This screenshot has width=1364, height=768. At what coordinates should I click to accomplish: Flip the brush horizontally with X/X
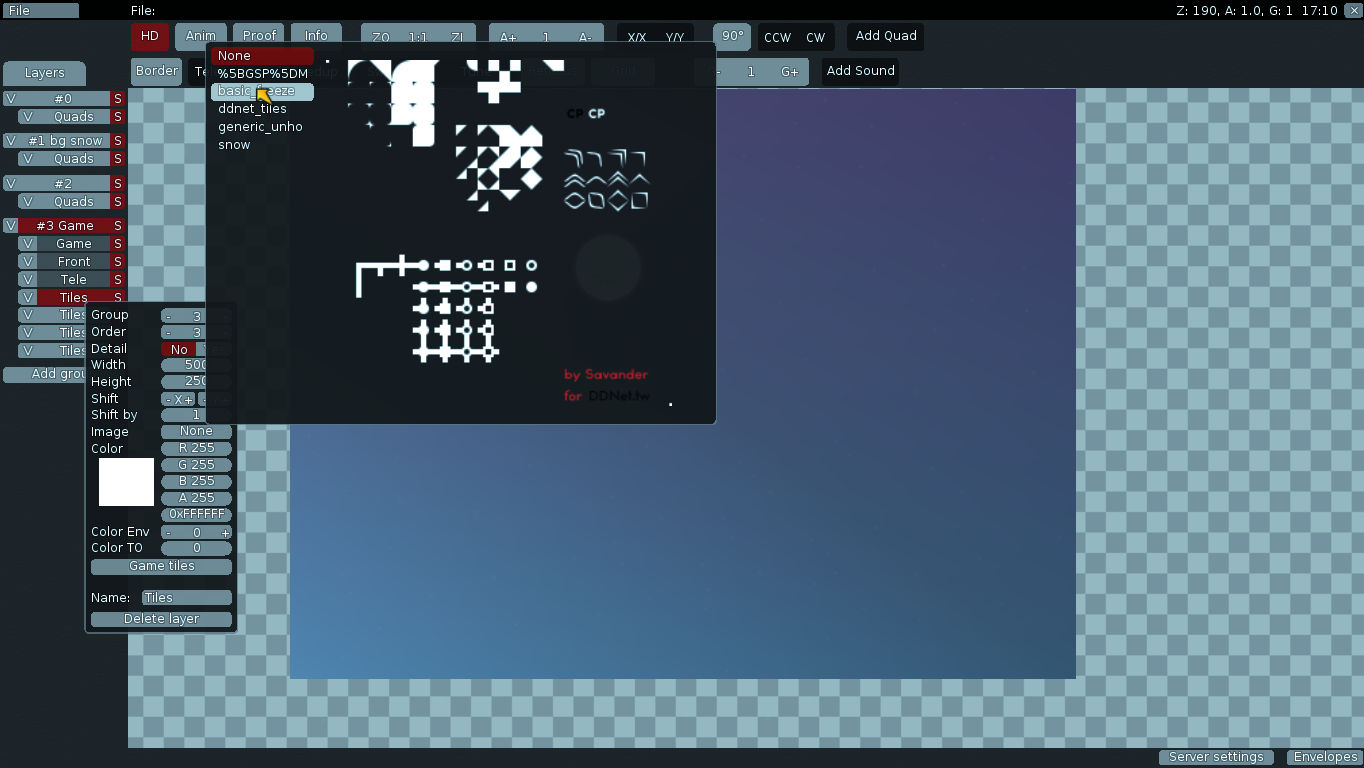[636, 38]
